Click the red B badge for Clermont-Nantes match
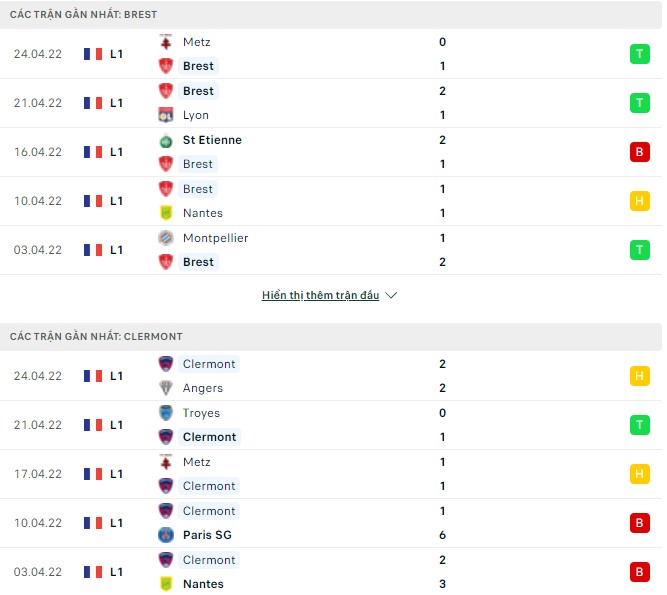667x595 pixels. pos(639,572)
